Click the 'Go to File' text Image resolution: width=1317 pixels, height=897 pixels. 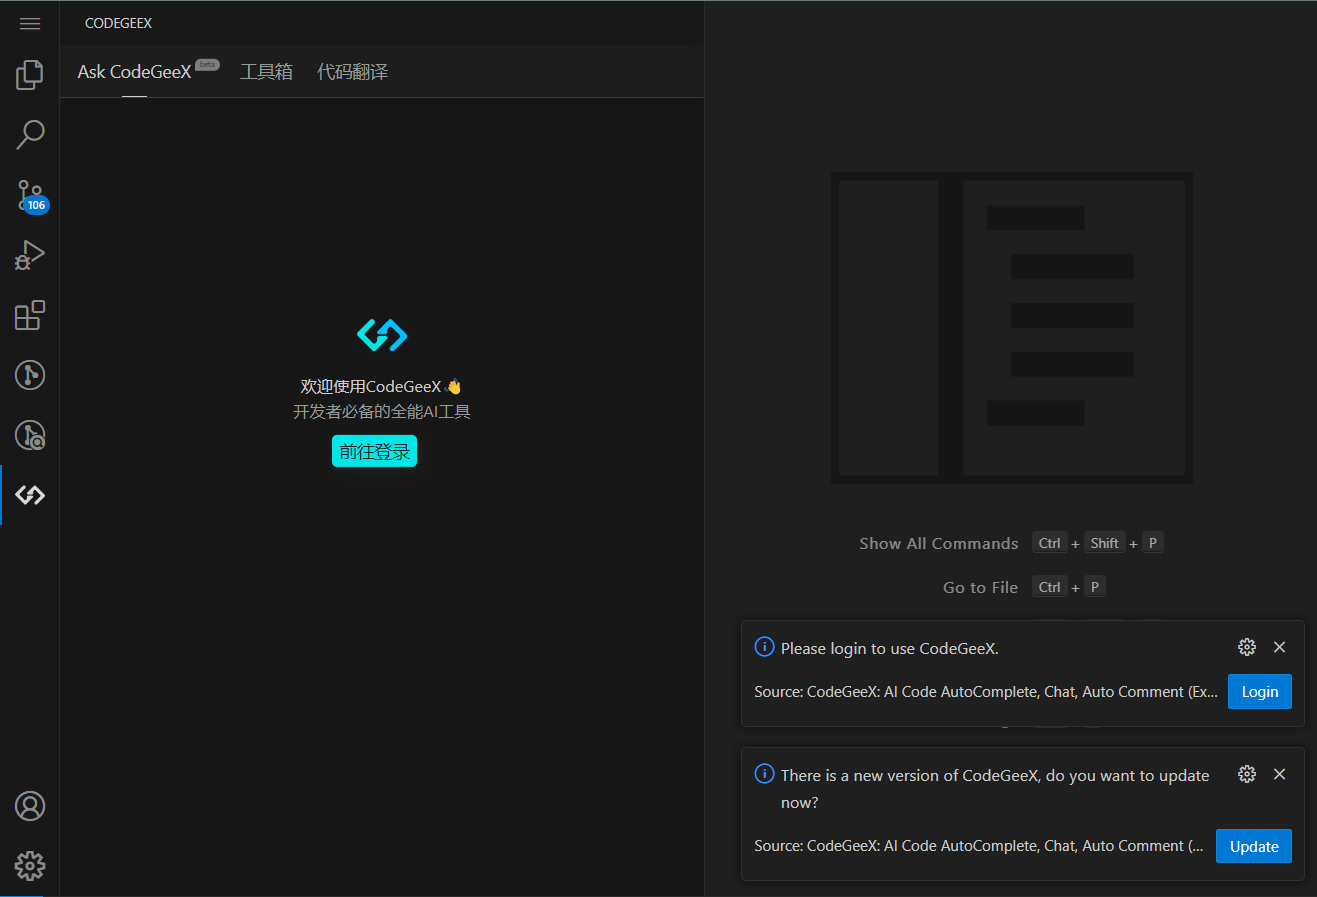(x=980, y=587)
